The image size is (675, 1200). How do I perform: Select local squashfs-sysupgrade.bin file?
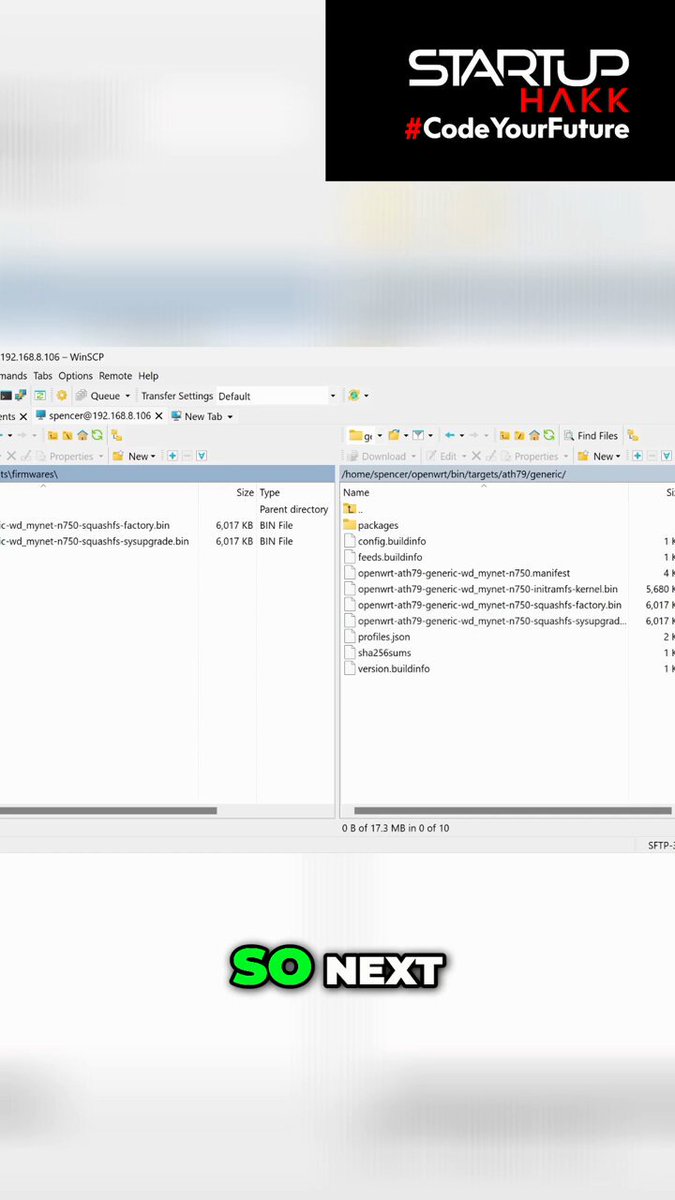click(x=95, y=541)
